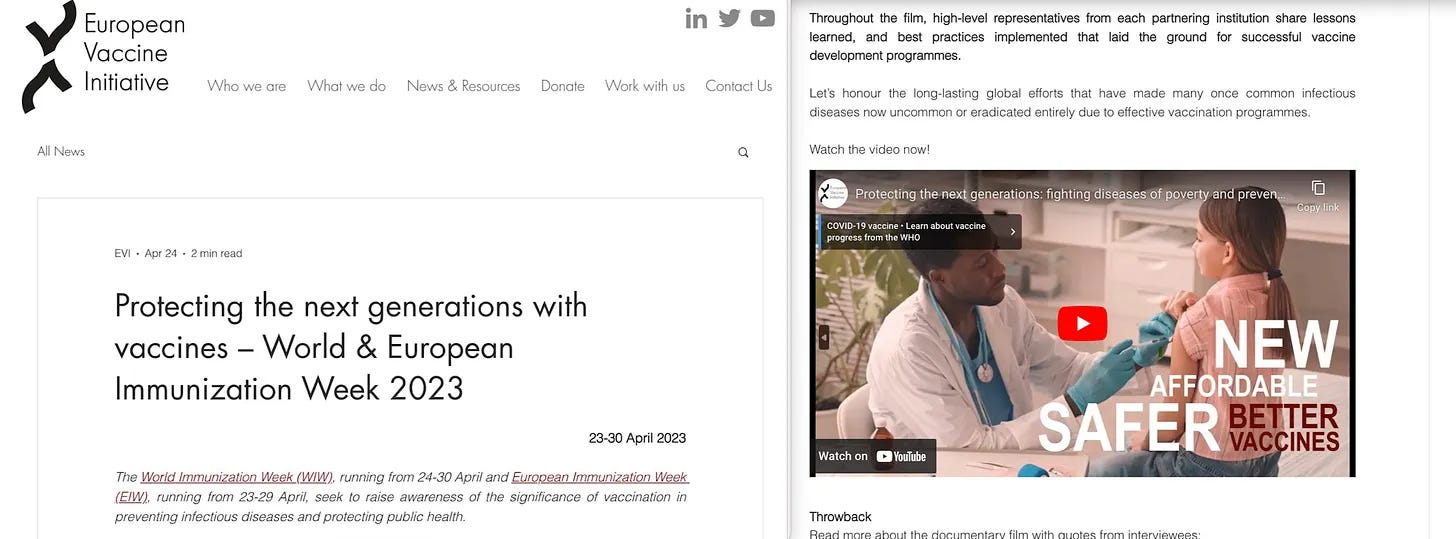This screenshot has height=539, width=1456.
Task: Click the European Vaccine Initiative logo
Action: [x=104, y=55]
